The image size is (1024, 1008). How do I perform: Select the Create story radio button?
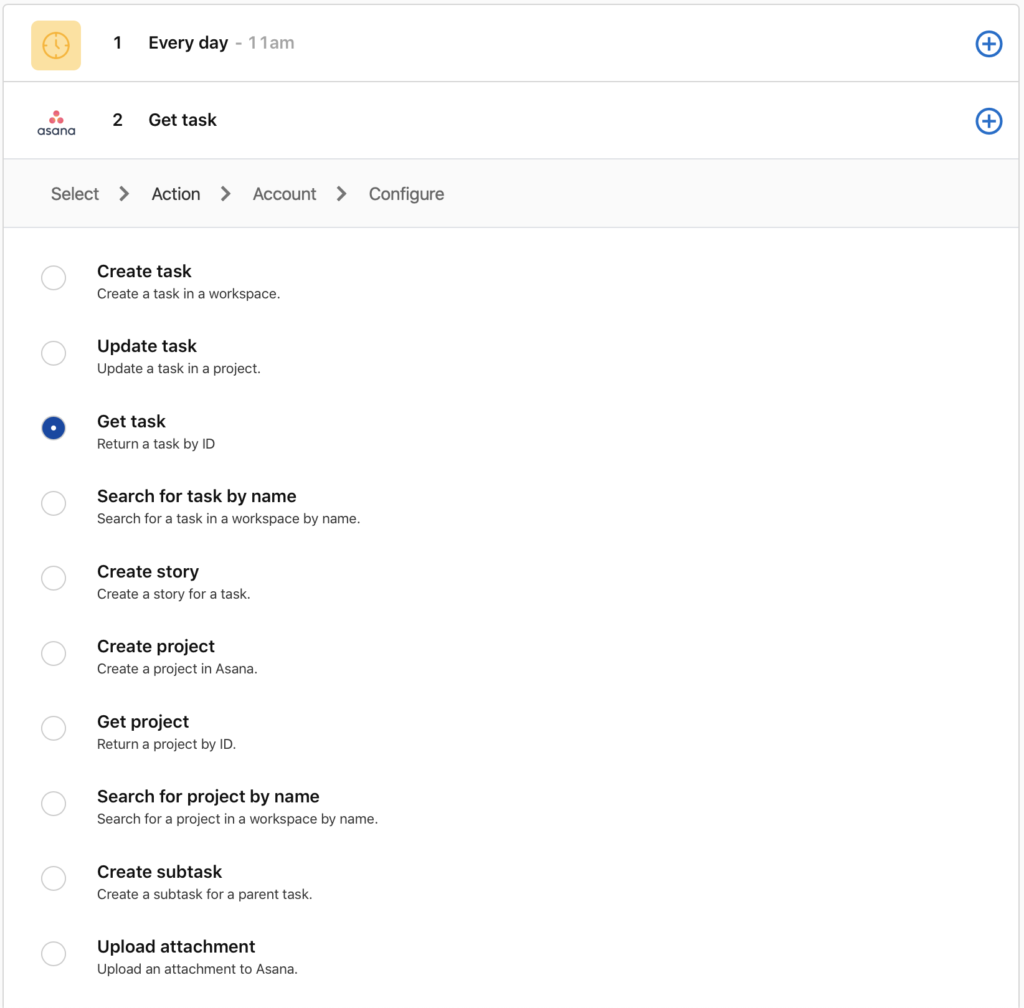point(54,578)
